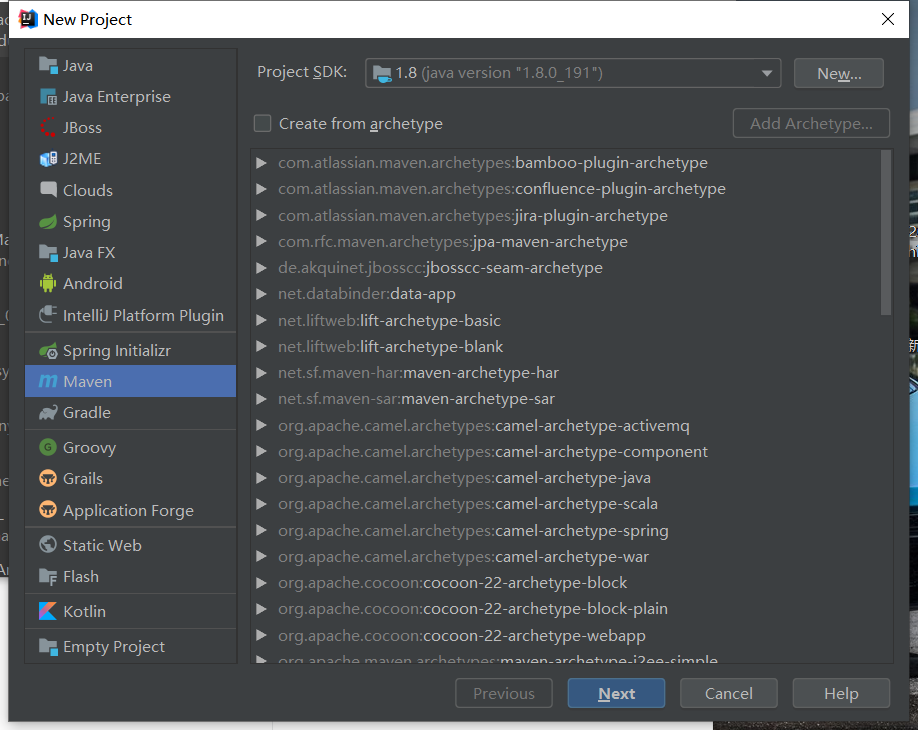Click the Gradle elephant icon
The height and width of the screenshot is (730, 918).
click(x=48, y=412)
